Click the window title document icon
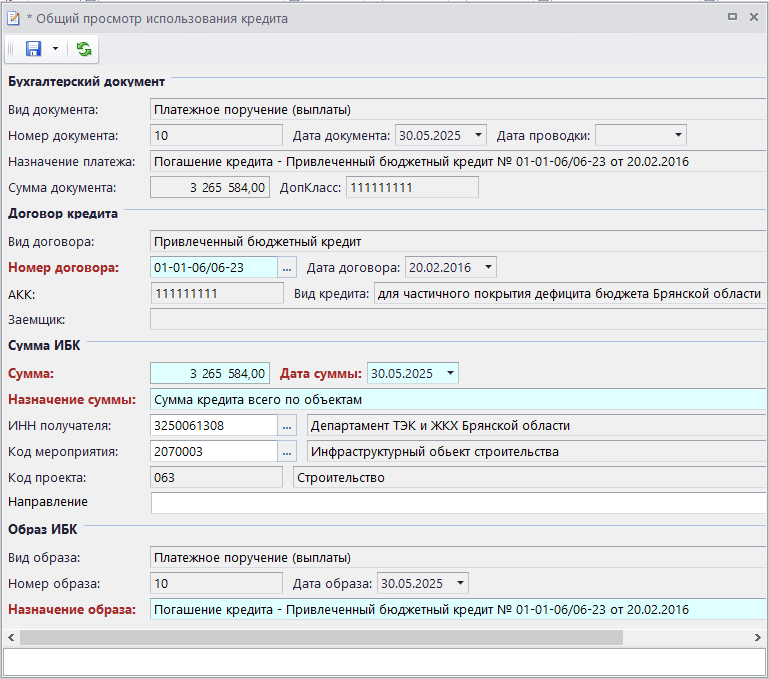 [13, 17]
